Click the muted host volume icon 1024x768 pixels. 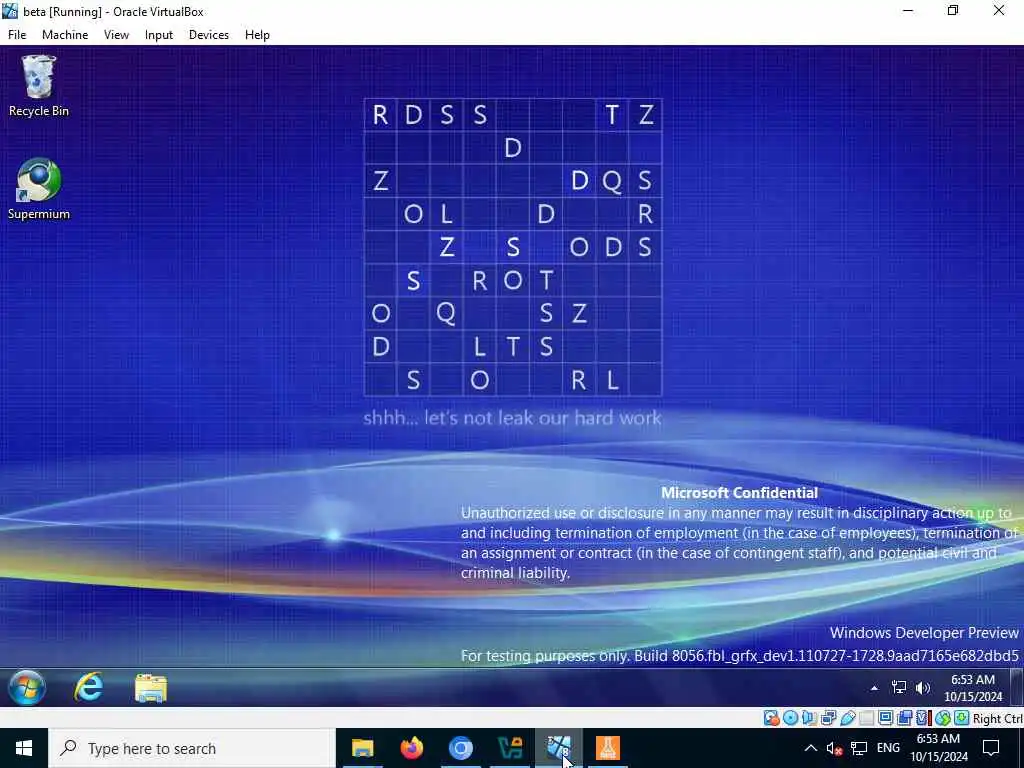(834, 748)
